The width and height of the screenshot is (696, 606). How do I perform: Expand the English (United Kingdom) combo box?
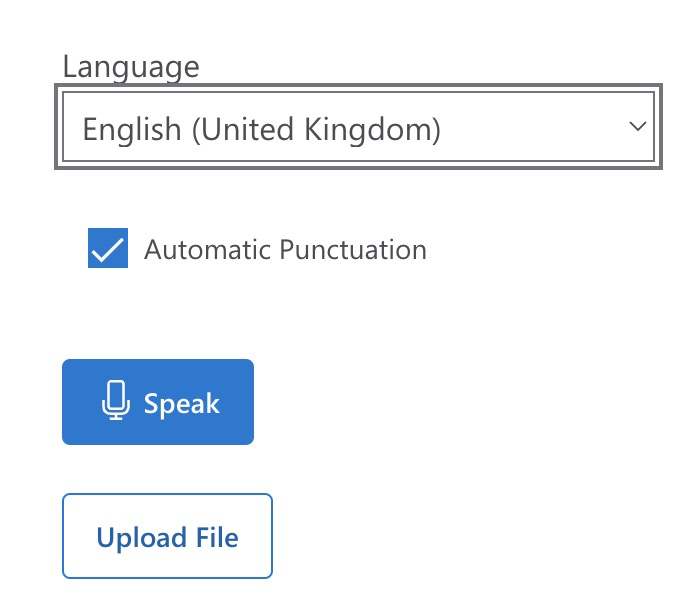click(x=355, y=129)
